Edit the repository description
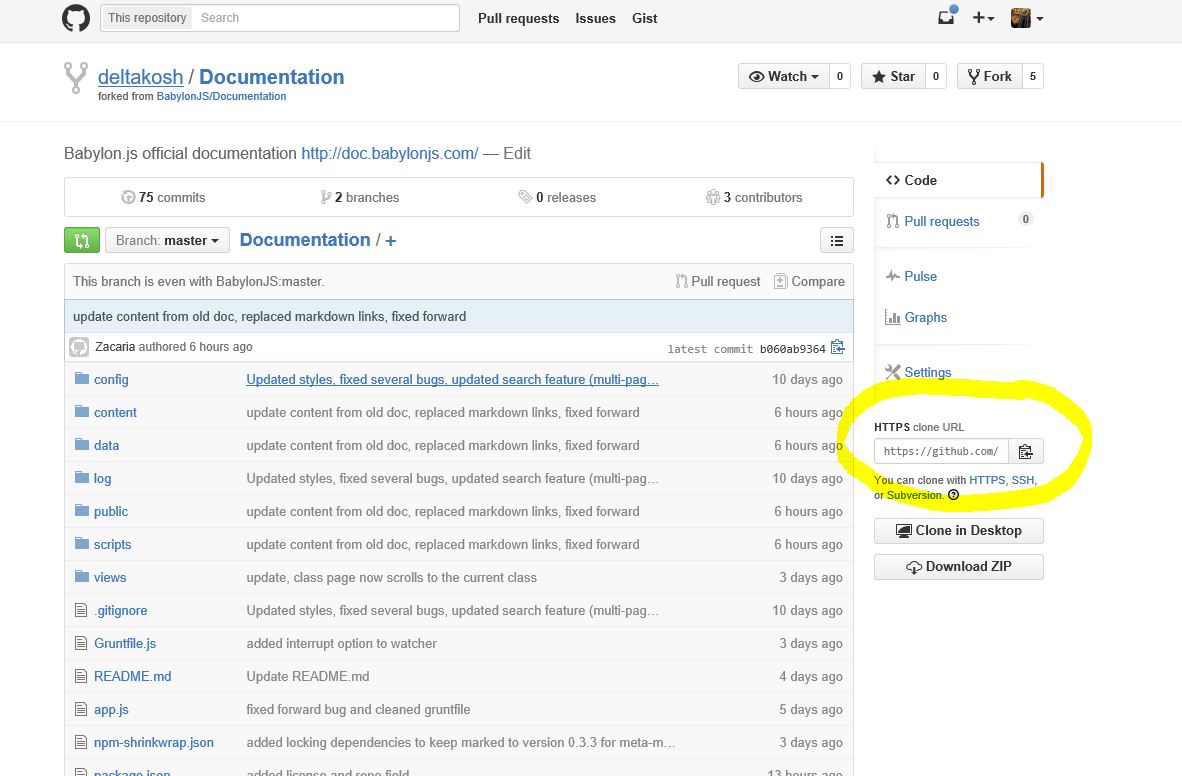 pyautogui.click(x=517, y=153)
